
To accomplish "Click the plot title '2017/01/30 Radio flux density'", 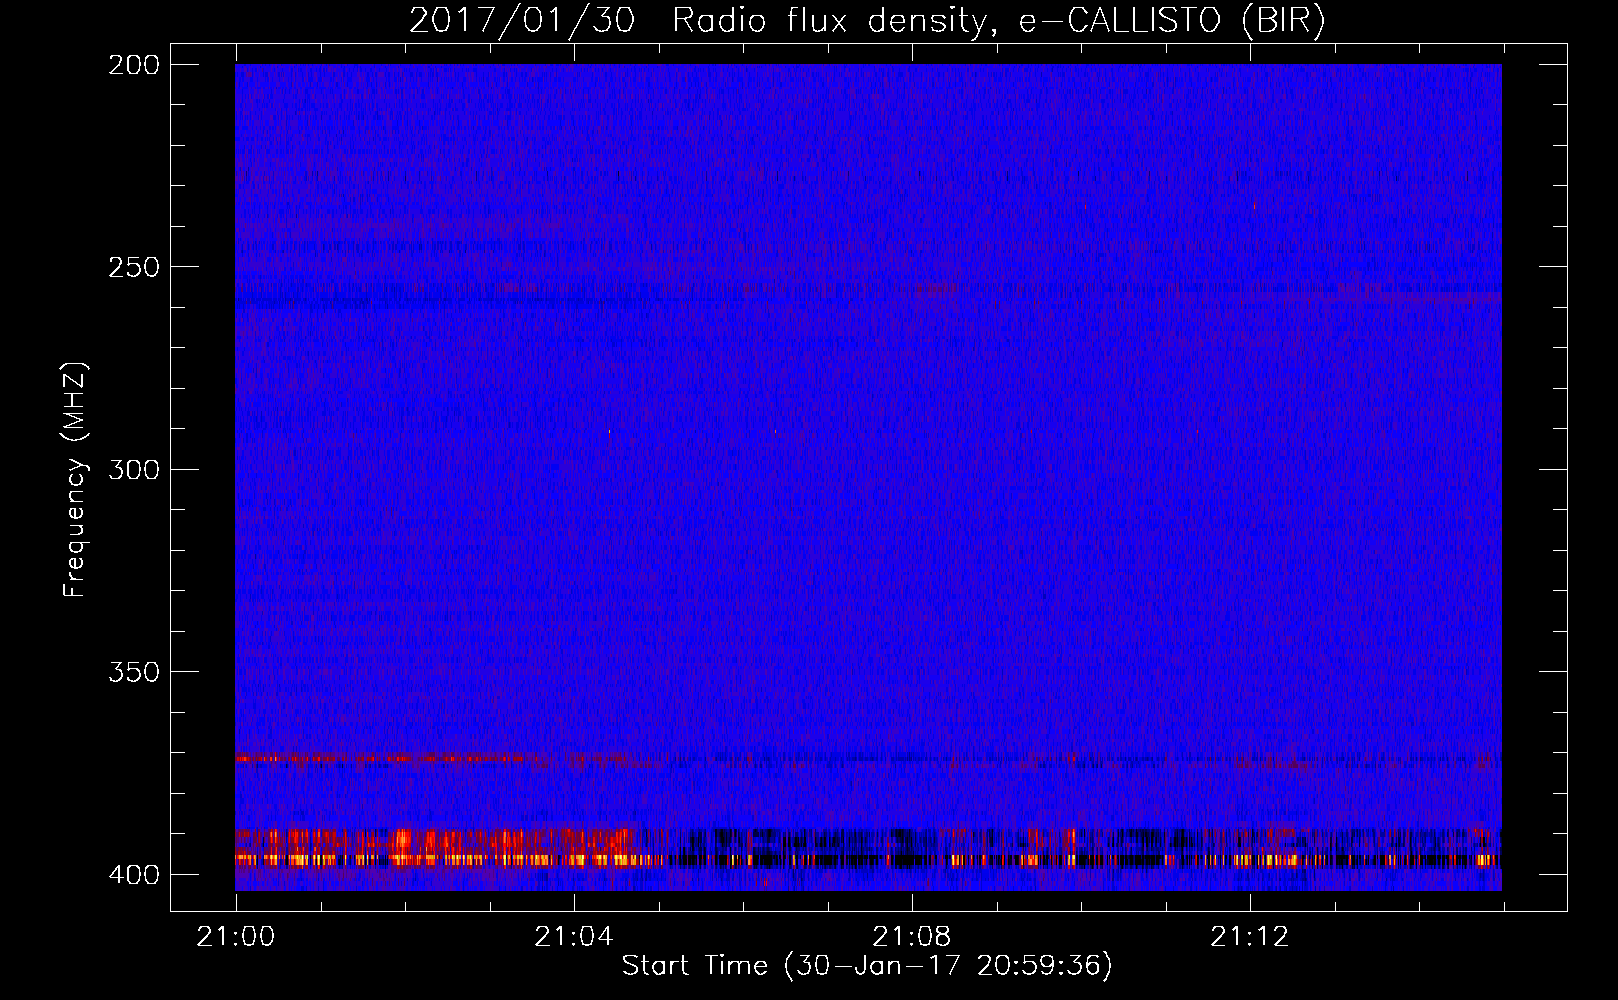I will tap(867, 20).
